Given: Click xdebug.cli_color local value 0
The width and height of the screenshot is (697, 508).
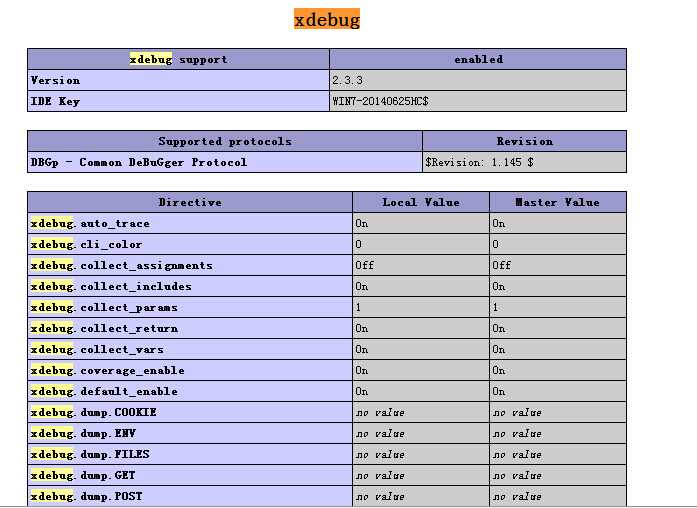Looking at the screenshot, I should (421, 244).
